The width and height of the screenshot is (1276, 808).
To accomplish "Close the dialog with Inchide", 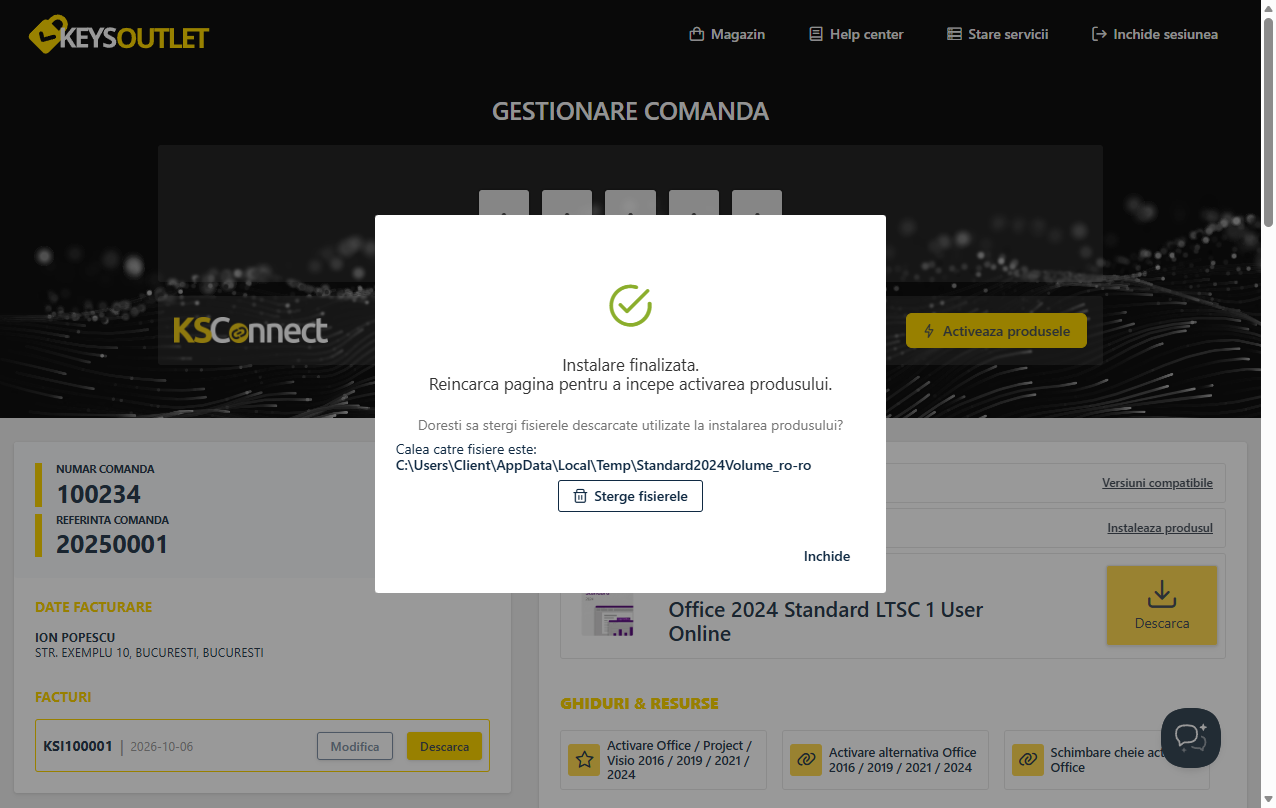I will coord(827,556).
